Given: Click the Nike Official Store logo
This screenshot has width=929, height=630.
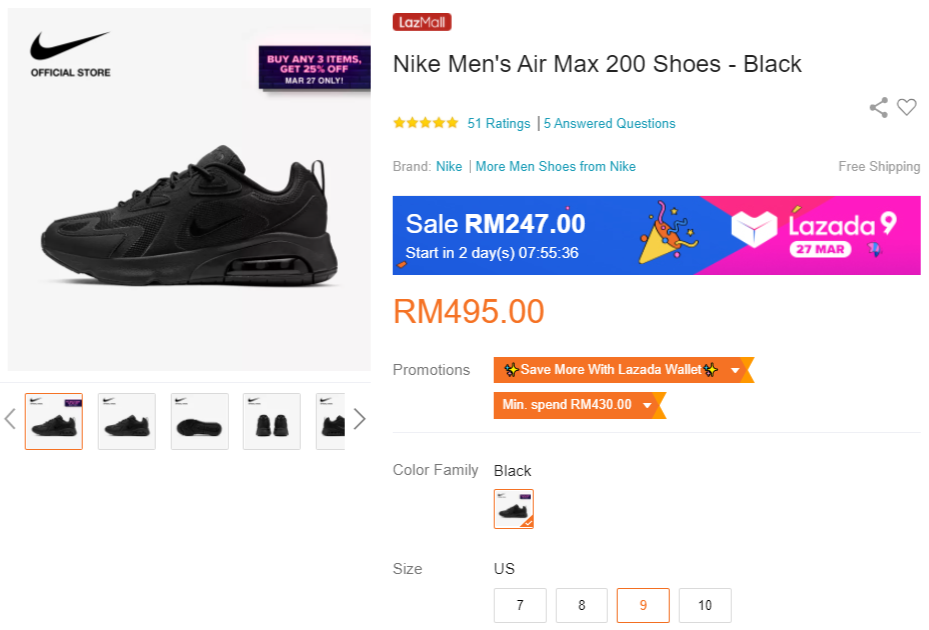Looking at the screenshot, I should tap(70, 54).
